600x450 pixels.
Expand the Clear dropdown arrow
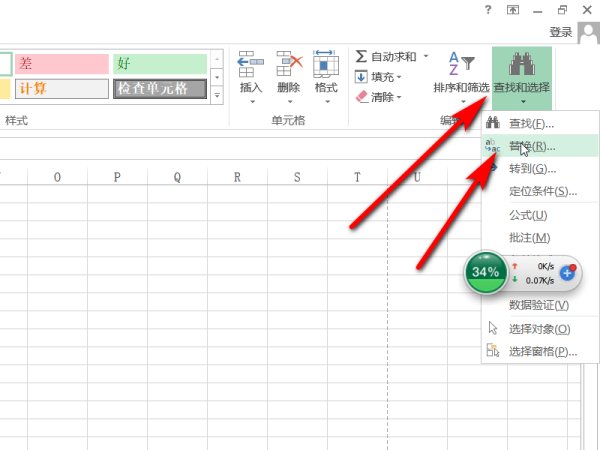399,97
